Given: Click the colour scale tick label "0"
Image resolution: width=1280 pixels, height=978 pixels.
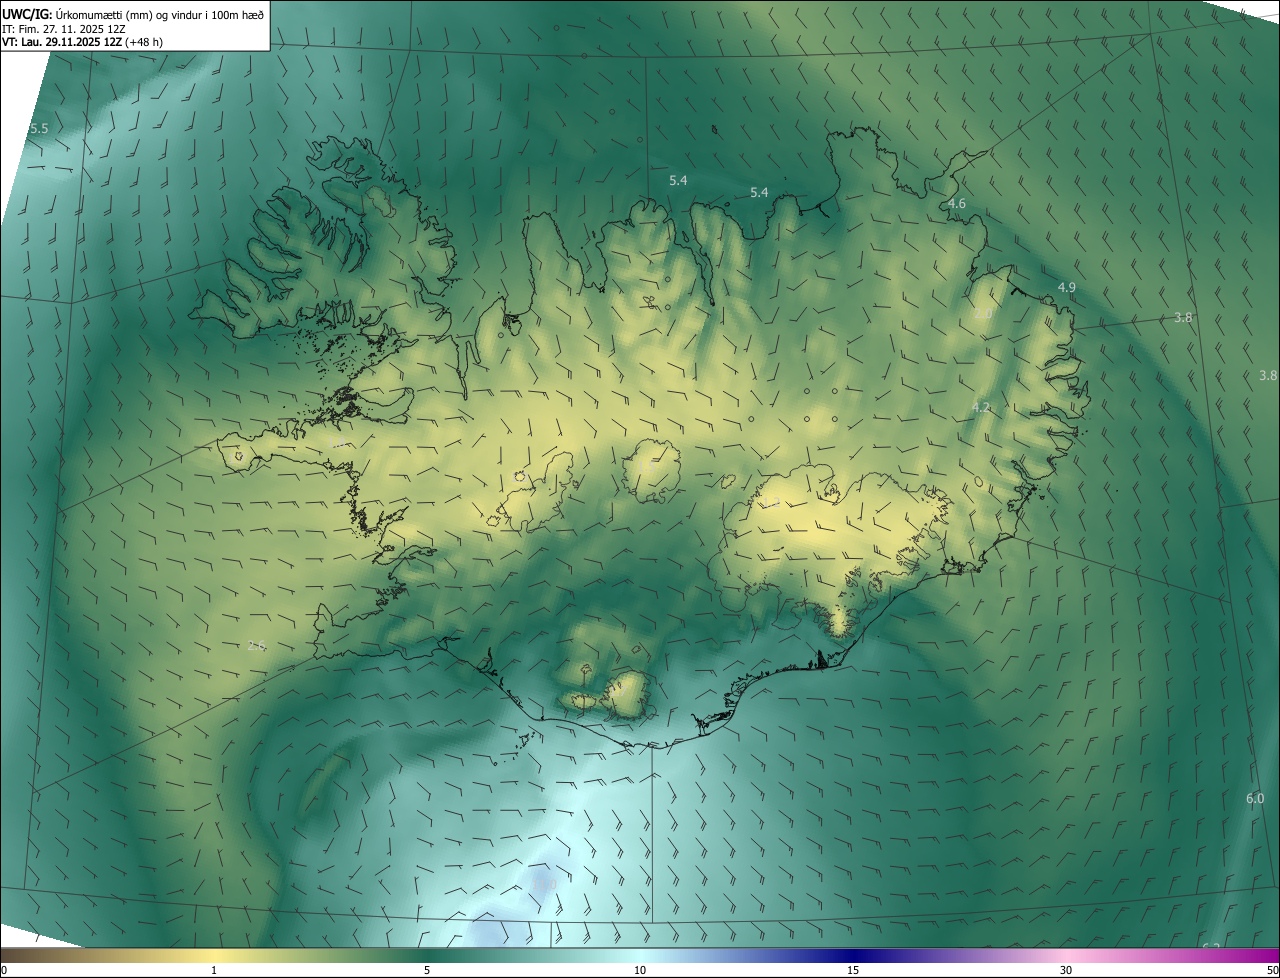Looking at the screenshot, I should (4, 970).
